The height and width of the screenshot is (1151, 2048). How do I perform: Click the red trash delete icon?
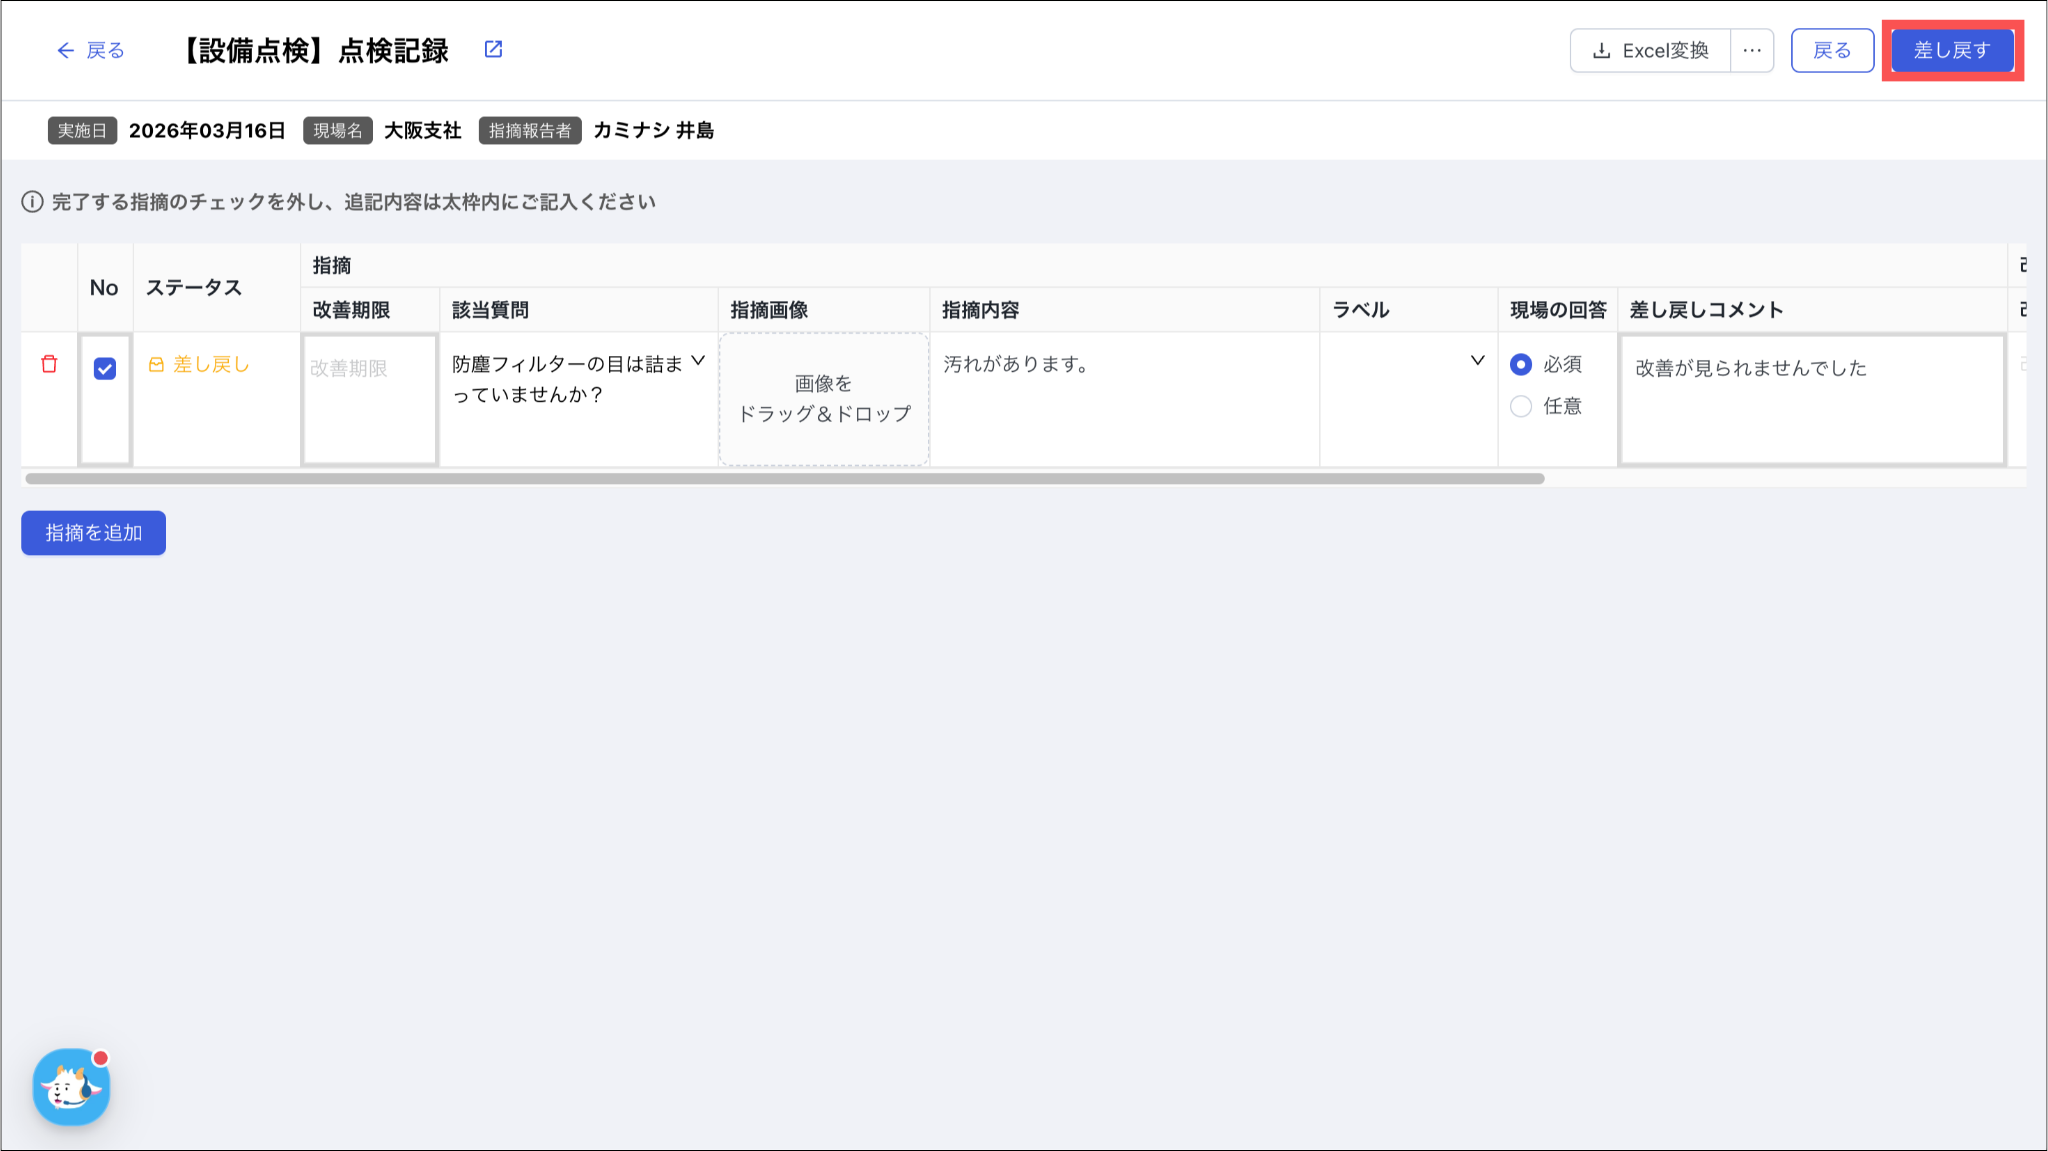pos(49,364)
